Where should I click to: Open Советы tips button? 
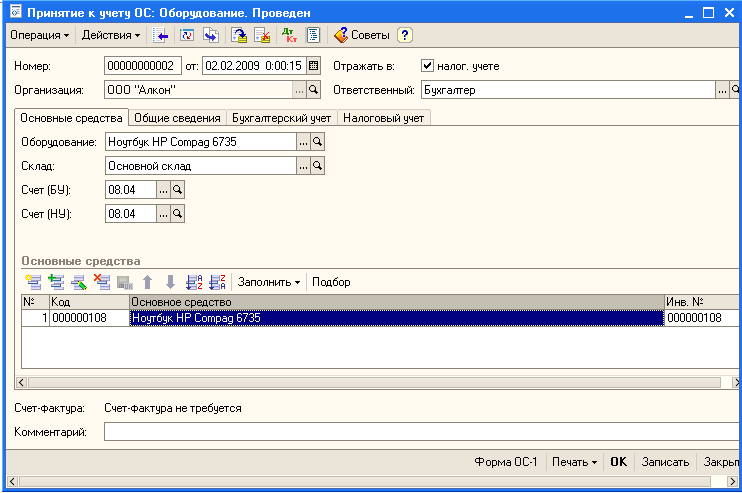362,35
